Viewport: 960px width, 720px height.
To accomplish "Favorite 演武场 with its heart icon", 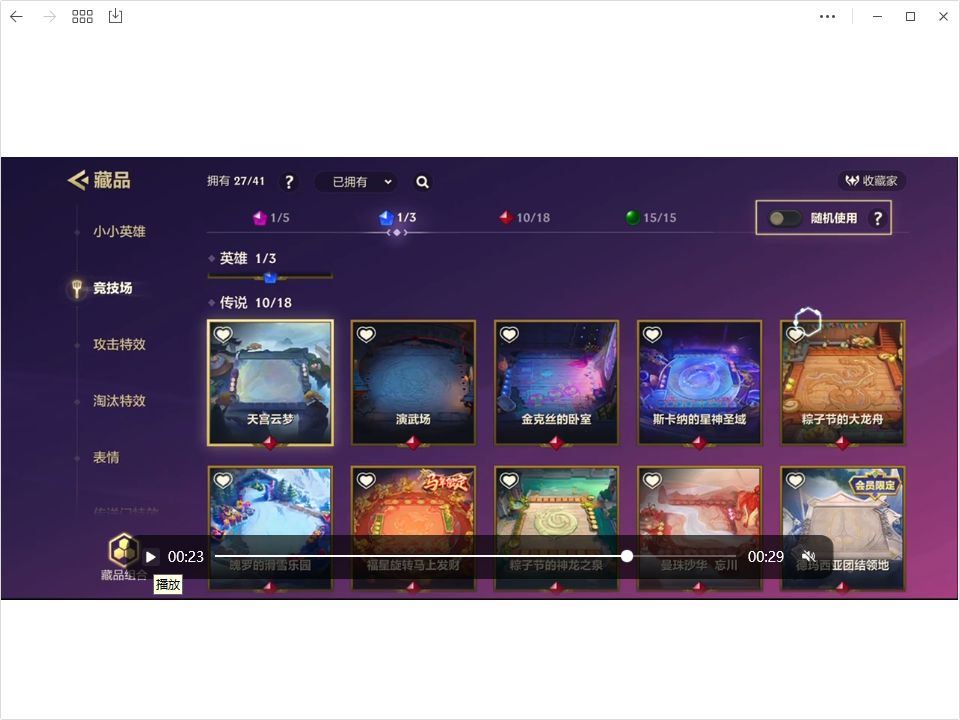I will click(366, 334).
